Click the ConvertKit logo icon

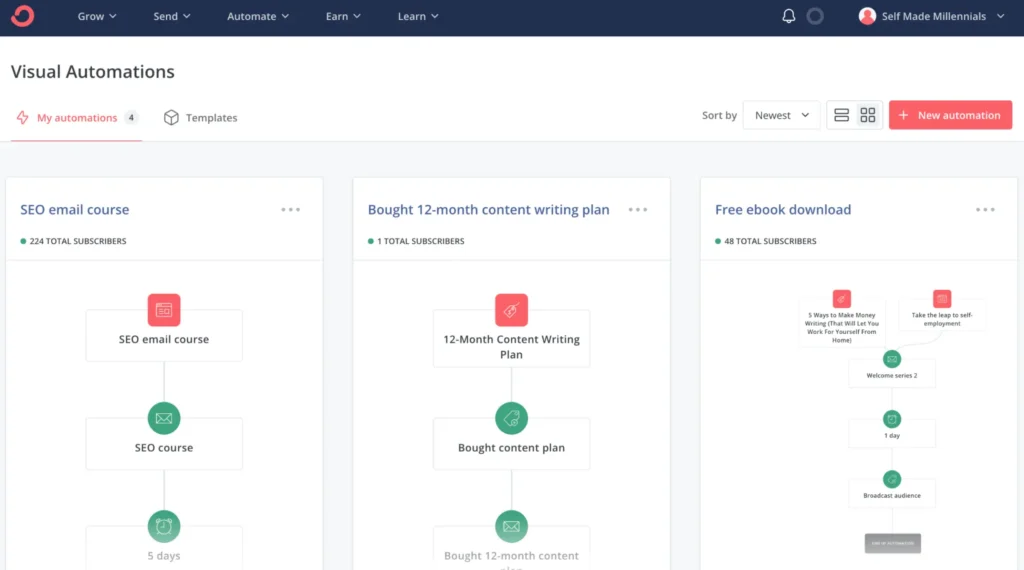22,16
